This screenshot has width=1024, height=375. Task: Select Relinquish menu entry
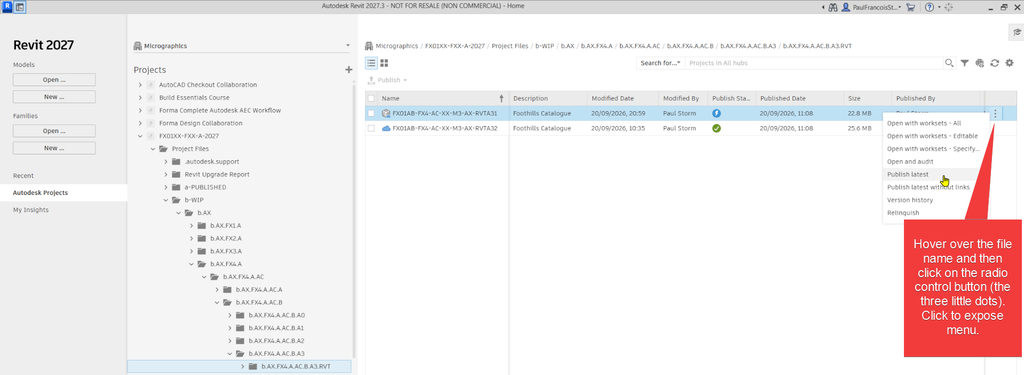pyautogui.click(x=903, y=213)
